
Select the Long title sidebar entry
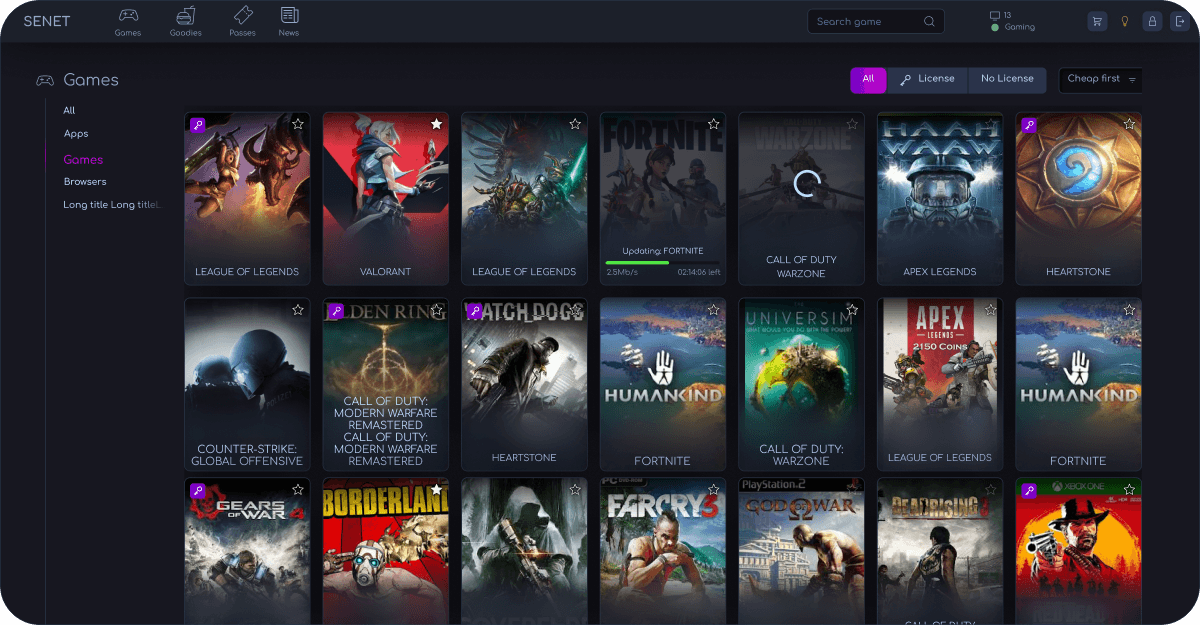[112, 205]
